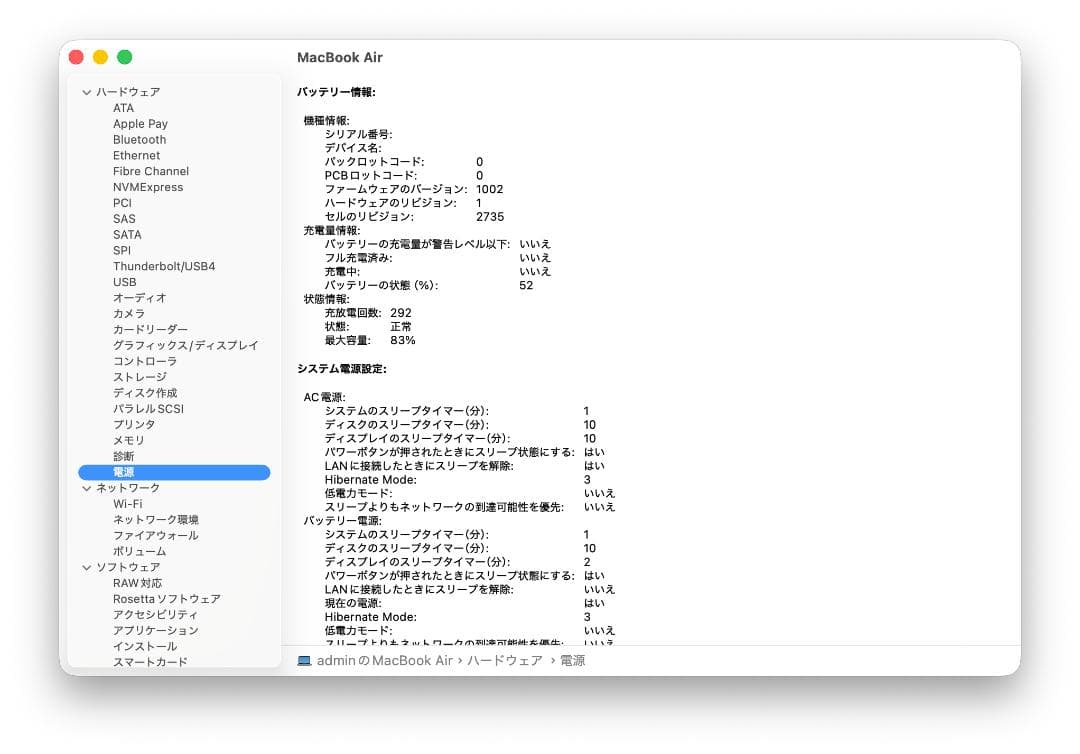Maximize the window with green button
Viewport: 1080px width, 754px height.
click(x=125, y=57)
